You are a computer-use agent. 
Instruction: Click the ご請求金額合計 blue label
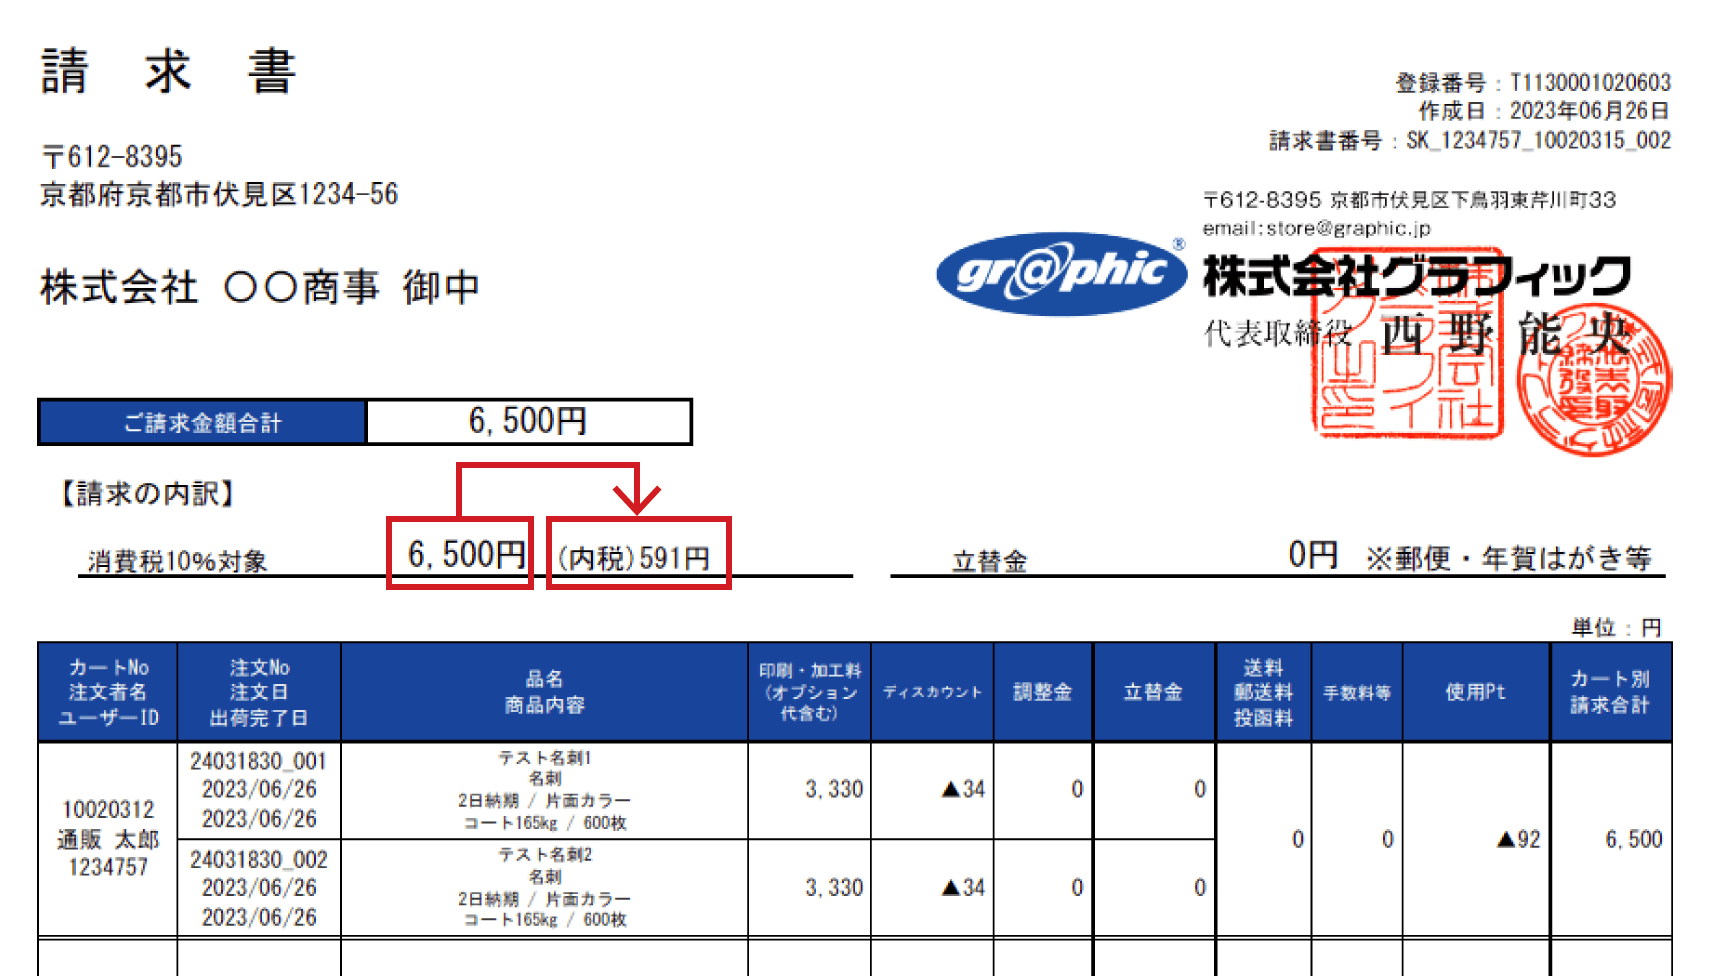(202, 422)
